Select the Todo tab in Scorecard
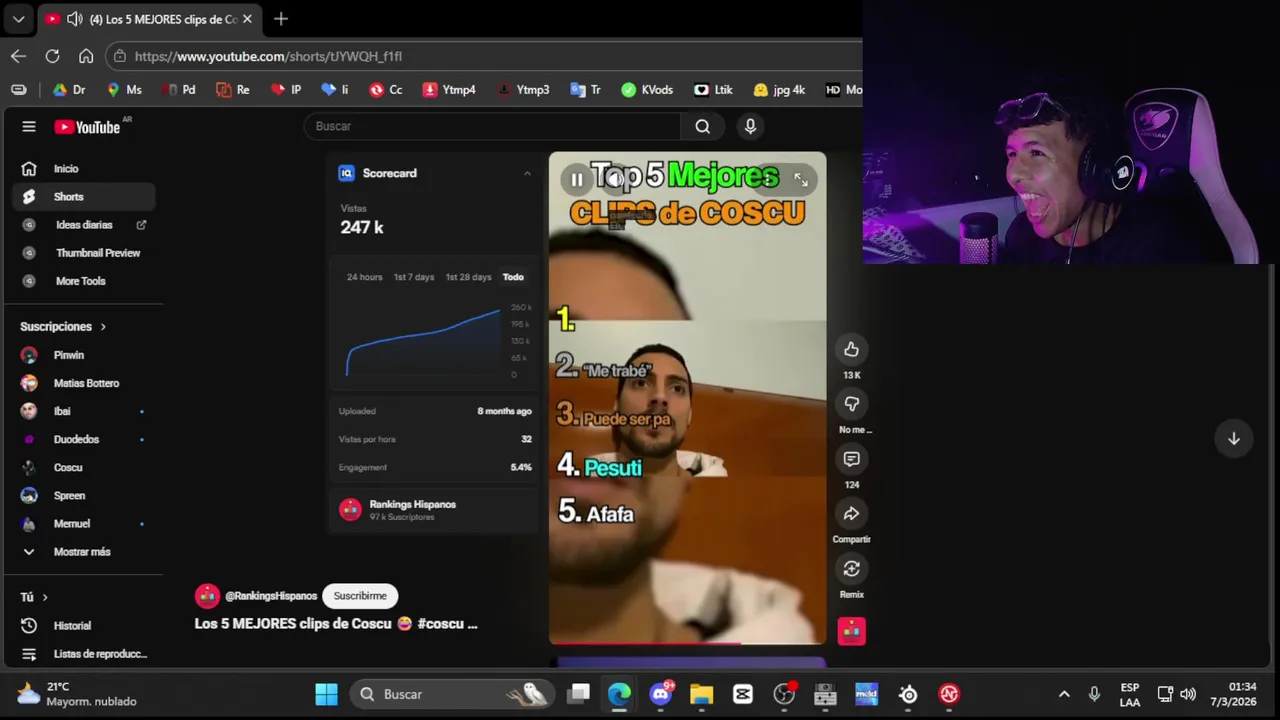Image resolution: width=1280 pixels, height=720 pixels. [x=513, y=277]
